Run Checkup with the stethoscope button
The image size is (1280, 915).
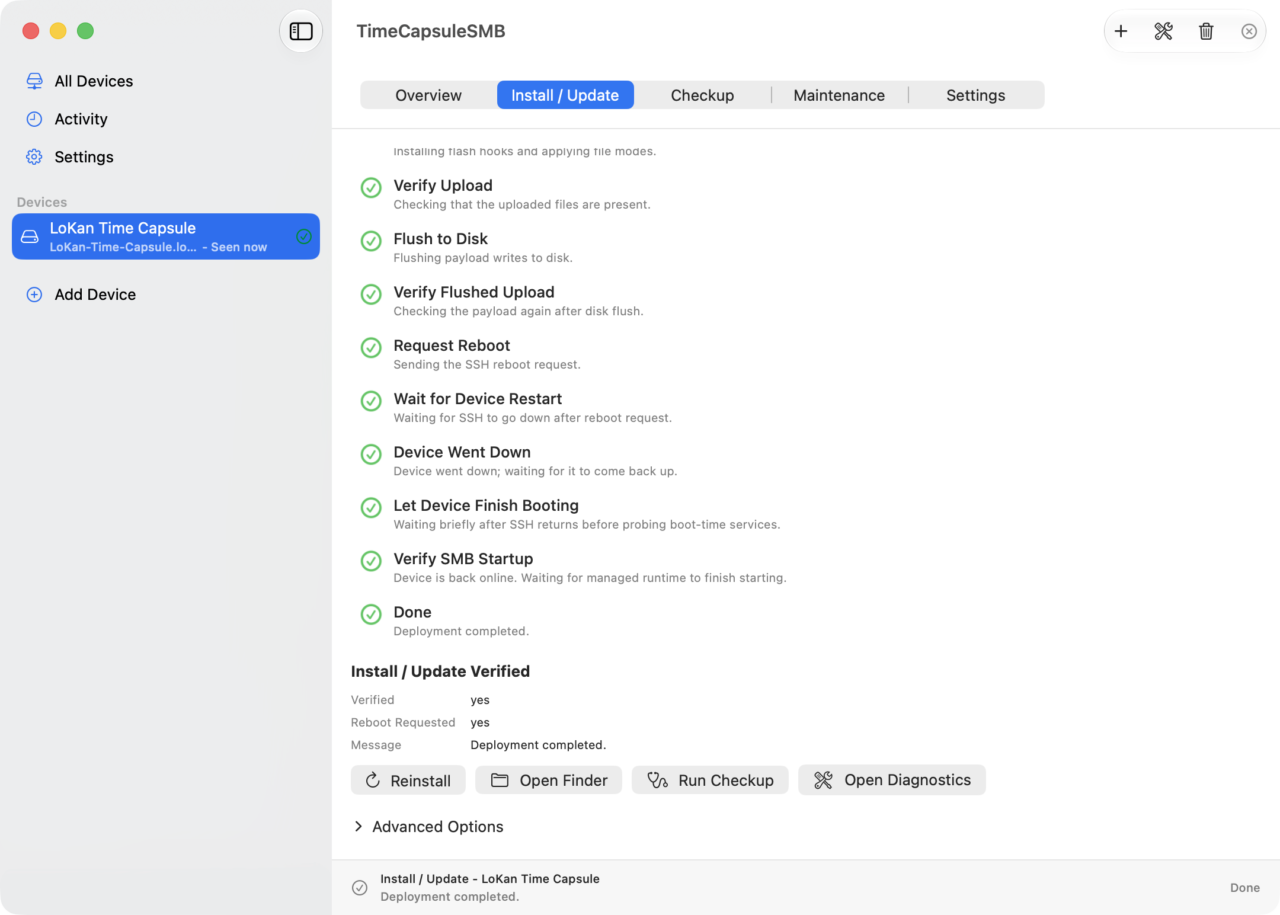(x=710, y=780)
